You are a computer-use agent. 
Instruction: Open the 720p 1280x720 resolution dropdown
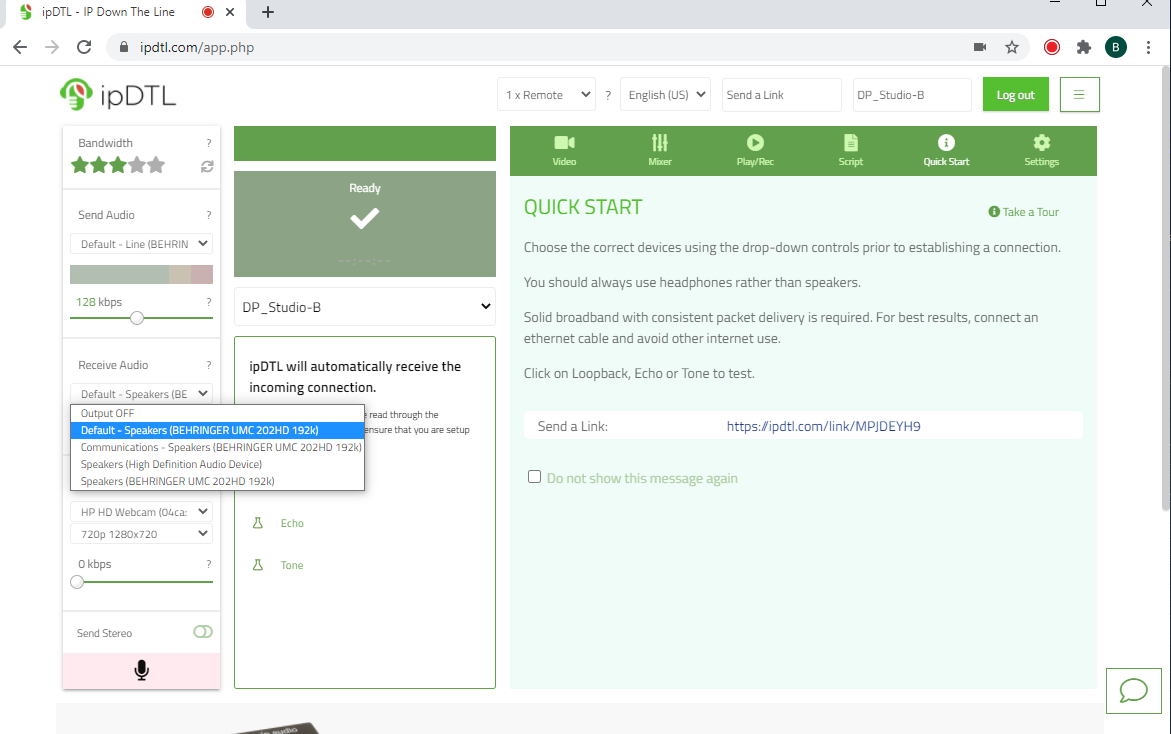point(141,534)
